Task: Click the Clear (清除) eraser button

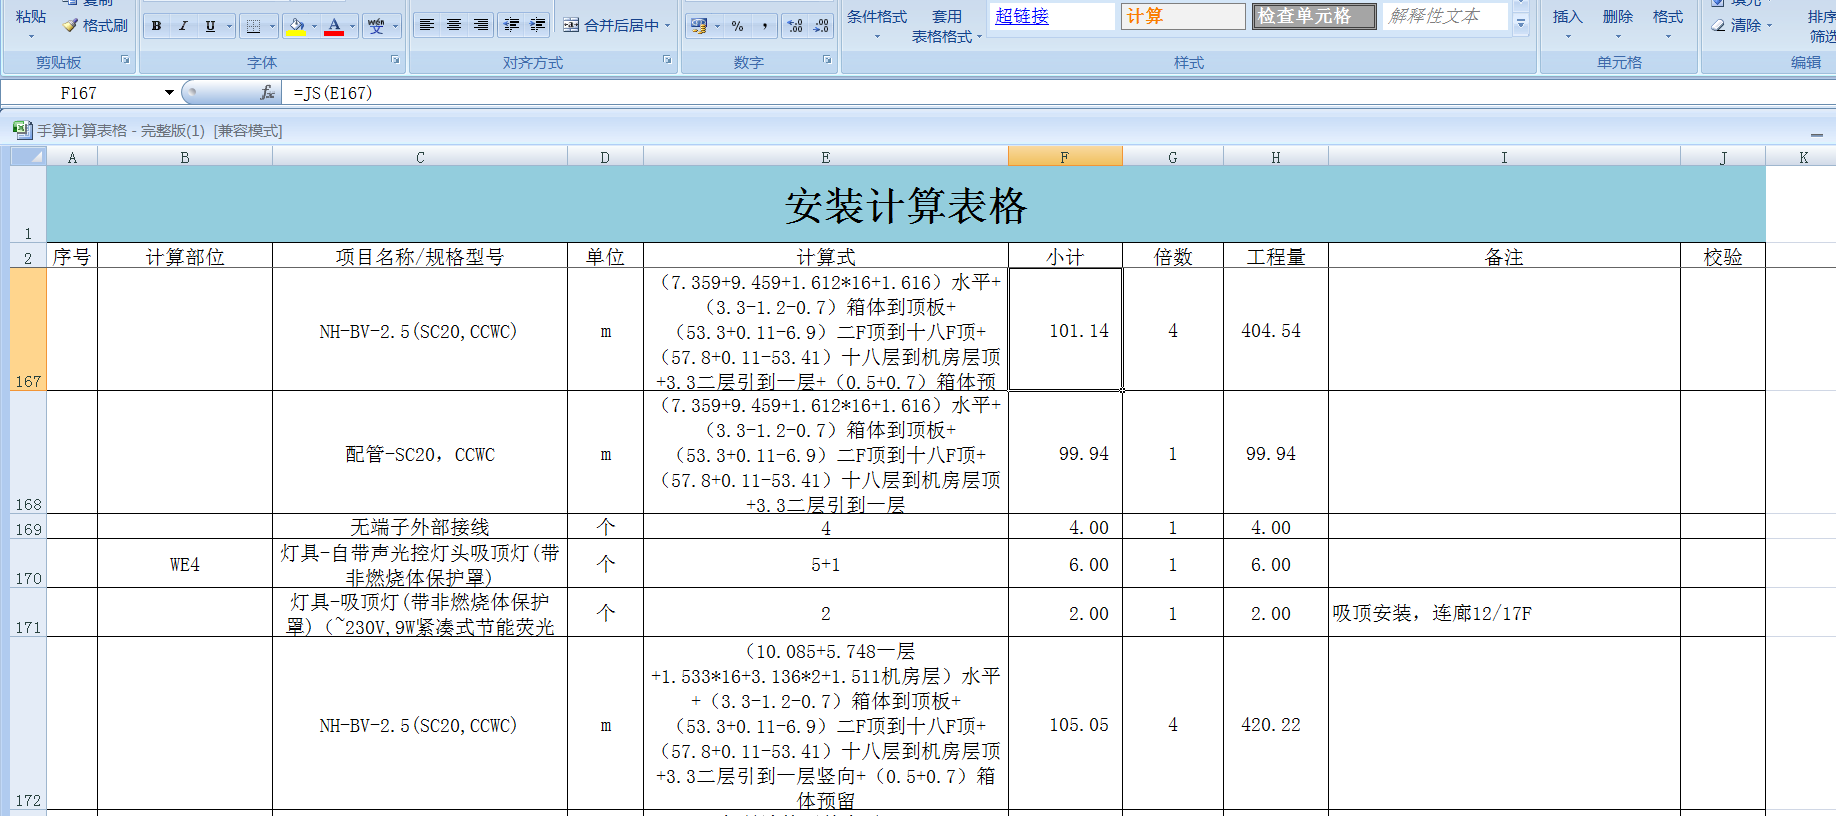Action: click(1741, 26)
